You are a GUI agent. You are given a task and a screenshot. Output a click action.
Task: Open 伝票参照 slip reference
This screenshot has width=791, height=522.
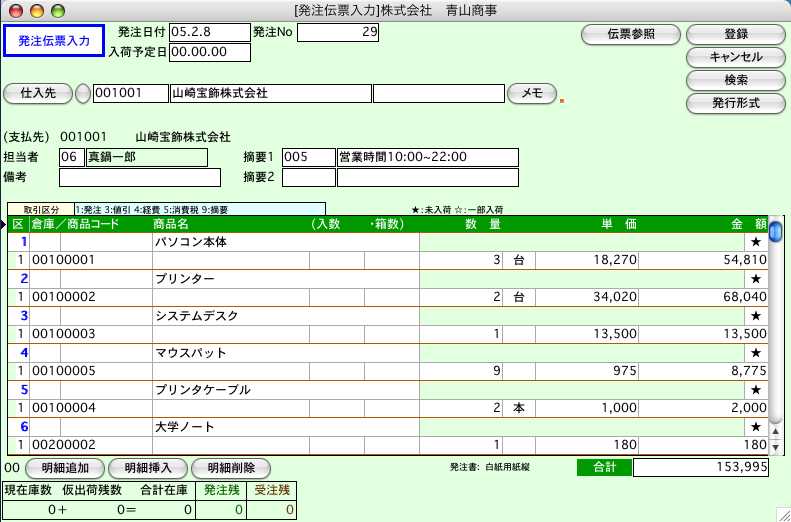coord(630,34)
